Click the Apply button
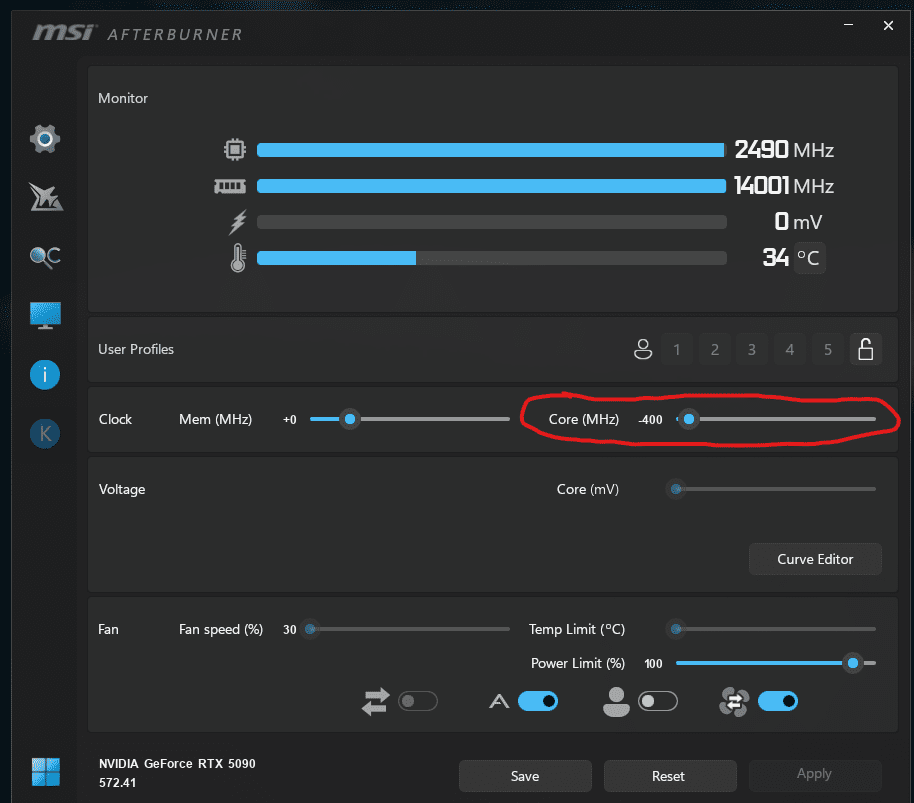The height and width of the screenshot is (803, 914). [x=815, y=774]
